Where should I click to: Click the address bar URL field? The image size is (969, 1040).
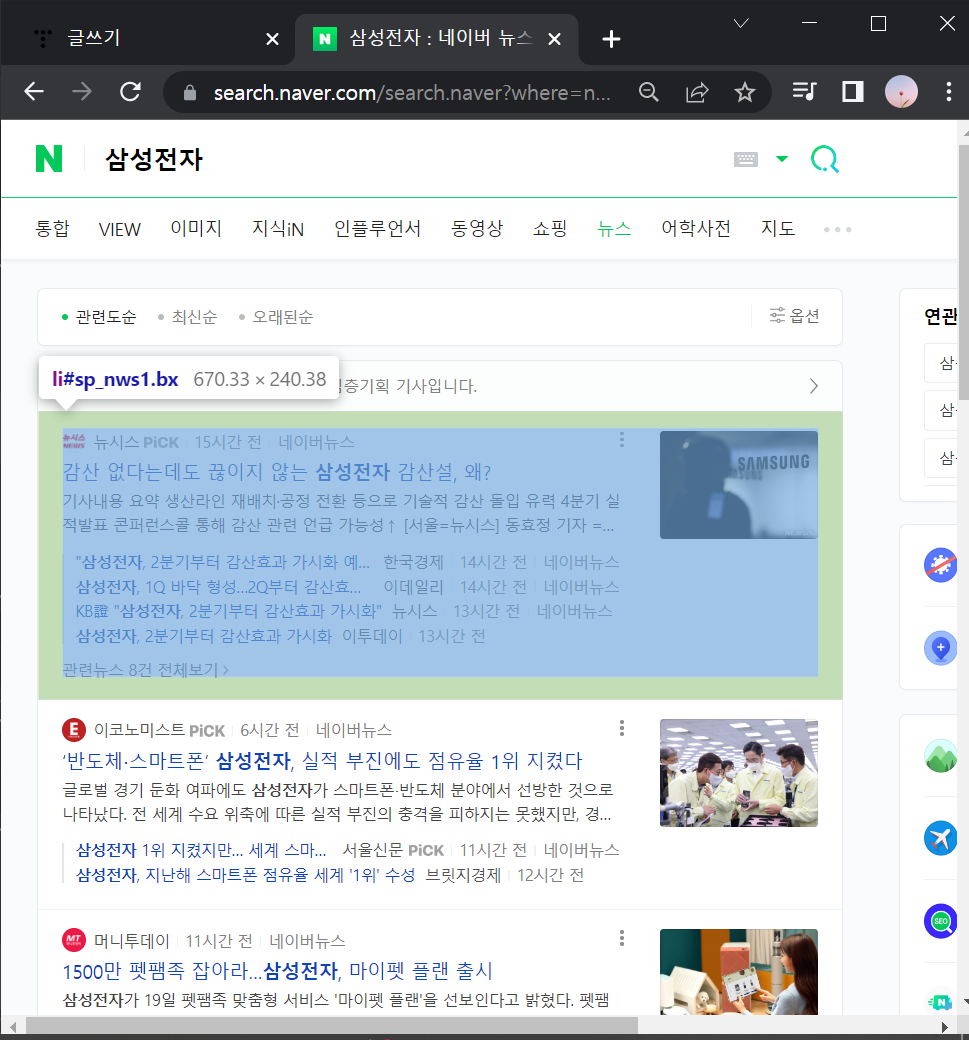click(411, 93)
